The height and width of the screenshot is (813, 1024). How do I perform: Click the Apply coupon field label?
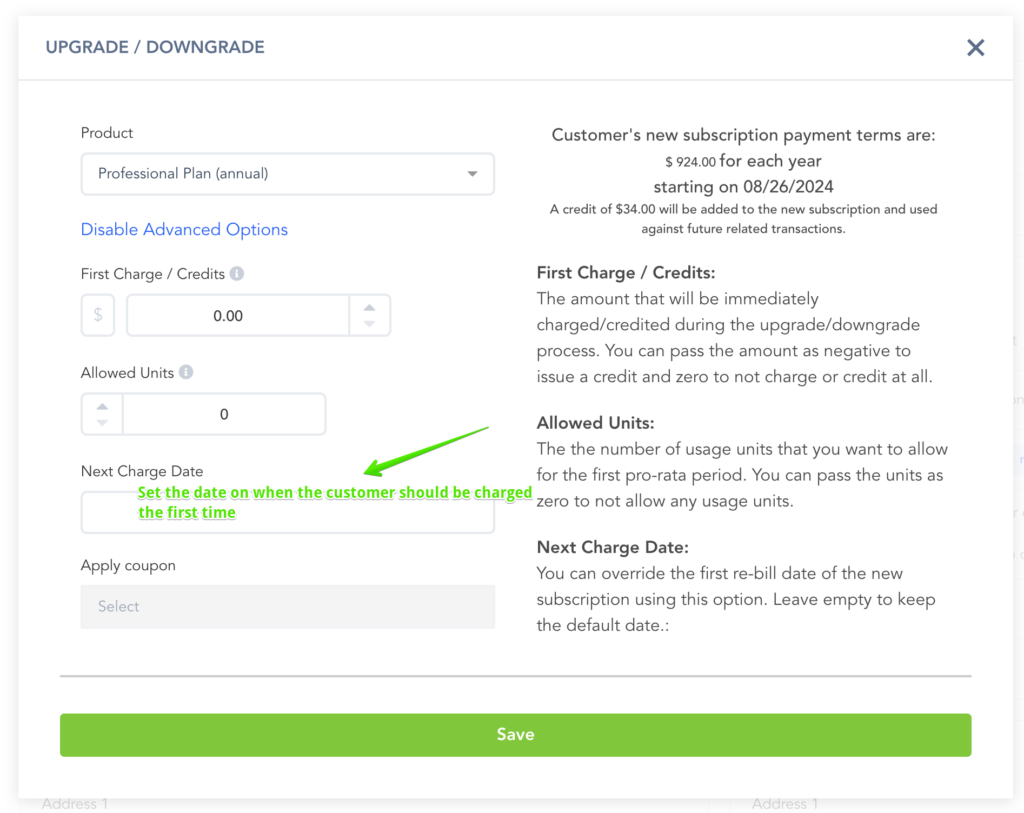click(x=128, y=565)
